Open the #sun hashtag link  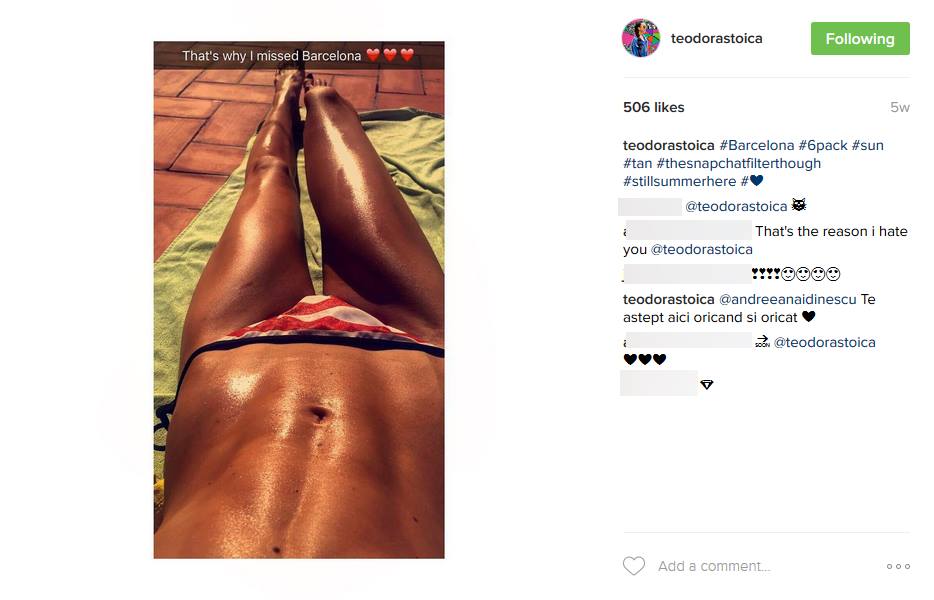[x=867, y=145]
